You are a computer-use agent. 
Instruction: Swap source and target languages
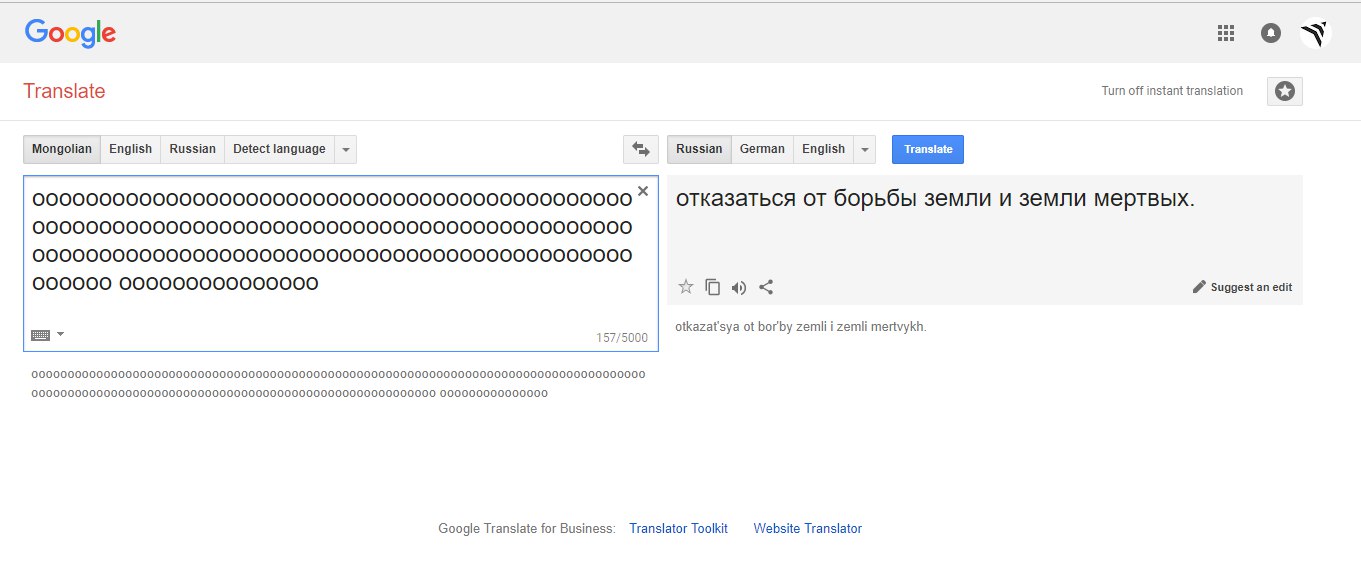tap(641, 149)
